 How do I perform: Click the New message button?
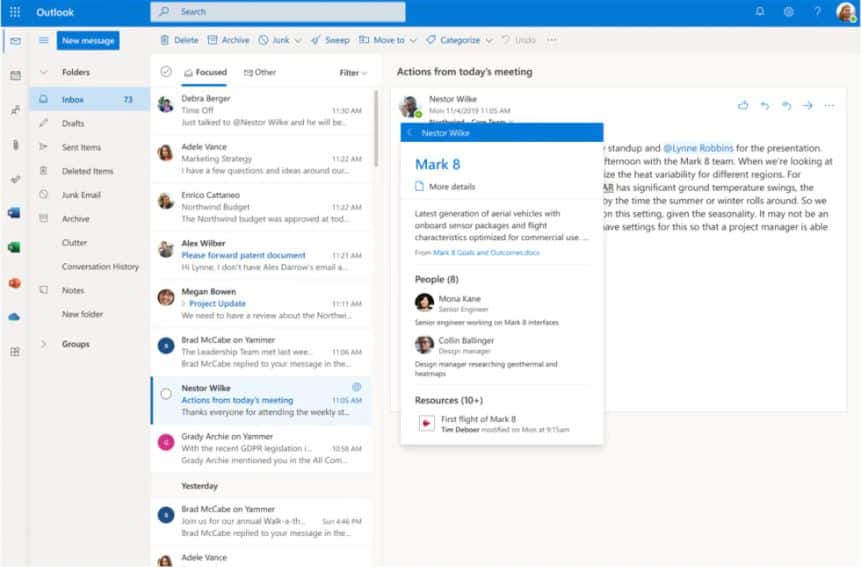(88, 41)
